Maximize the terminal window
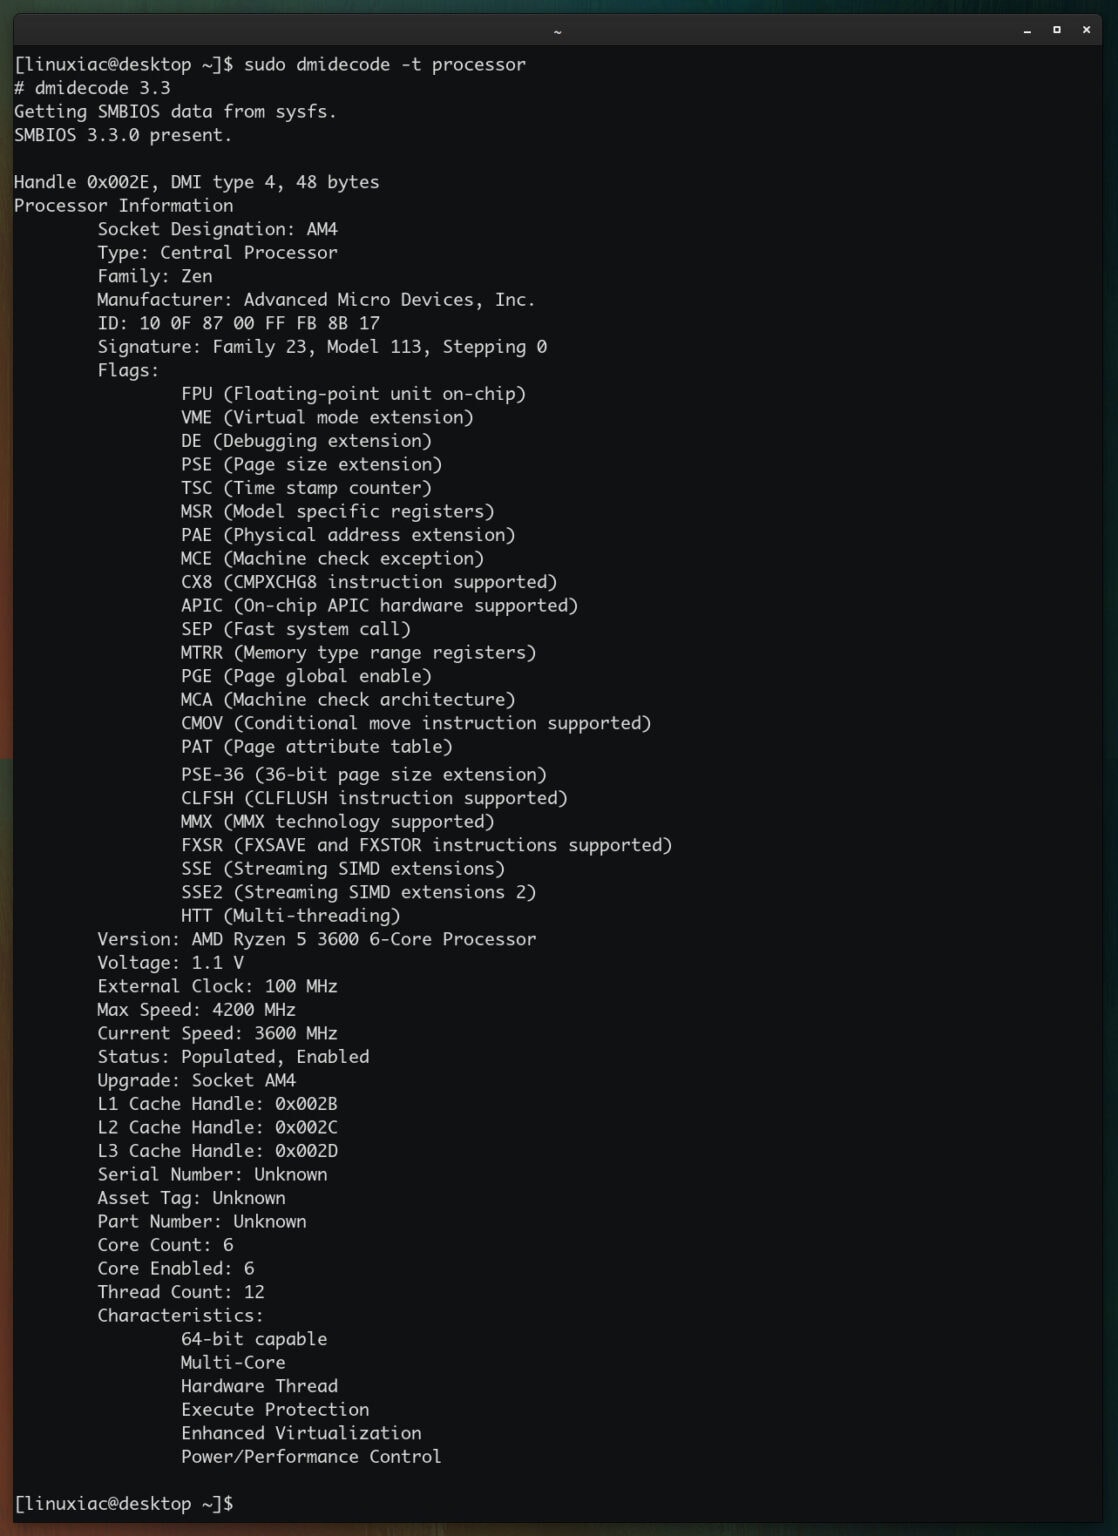This screenshot has width=1118, height=1536. 1056,30
